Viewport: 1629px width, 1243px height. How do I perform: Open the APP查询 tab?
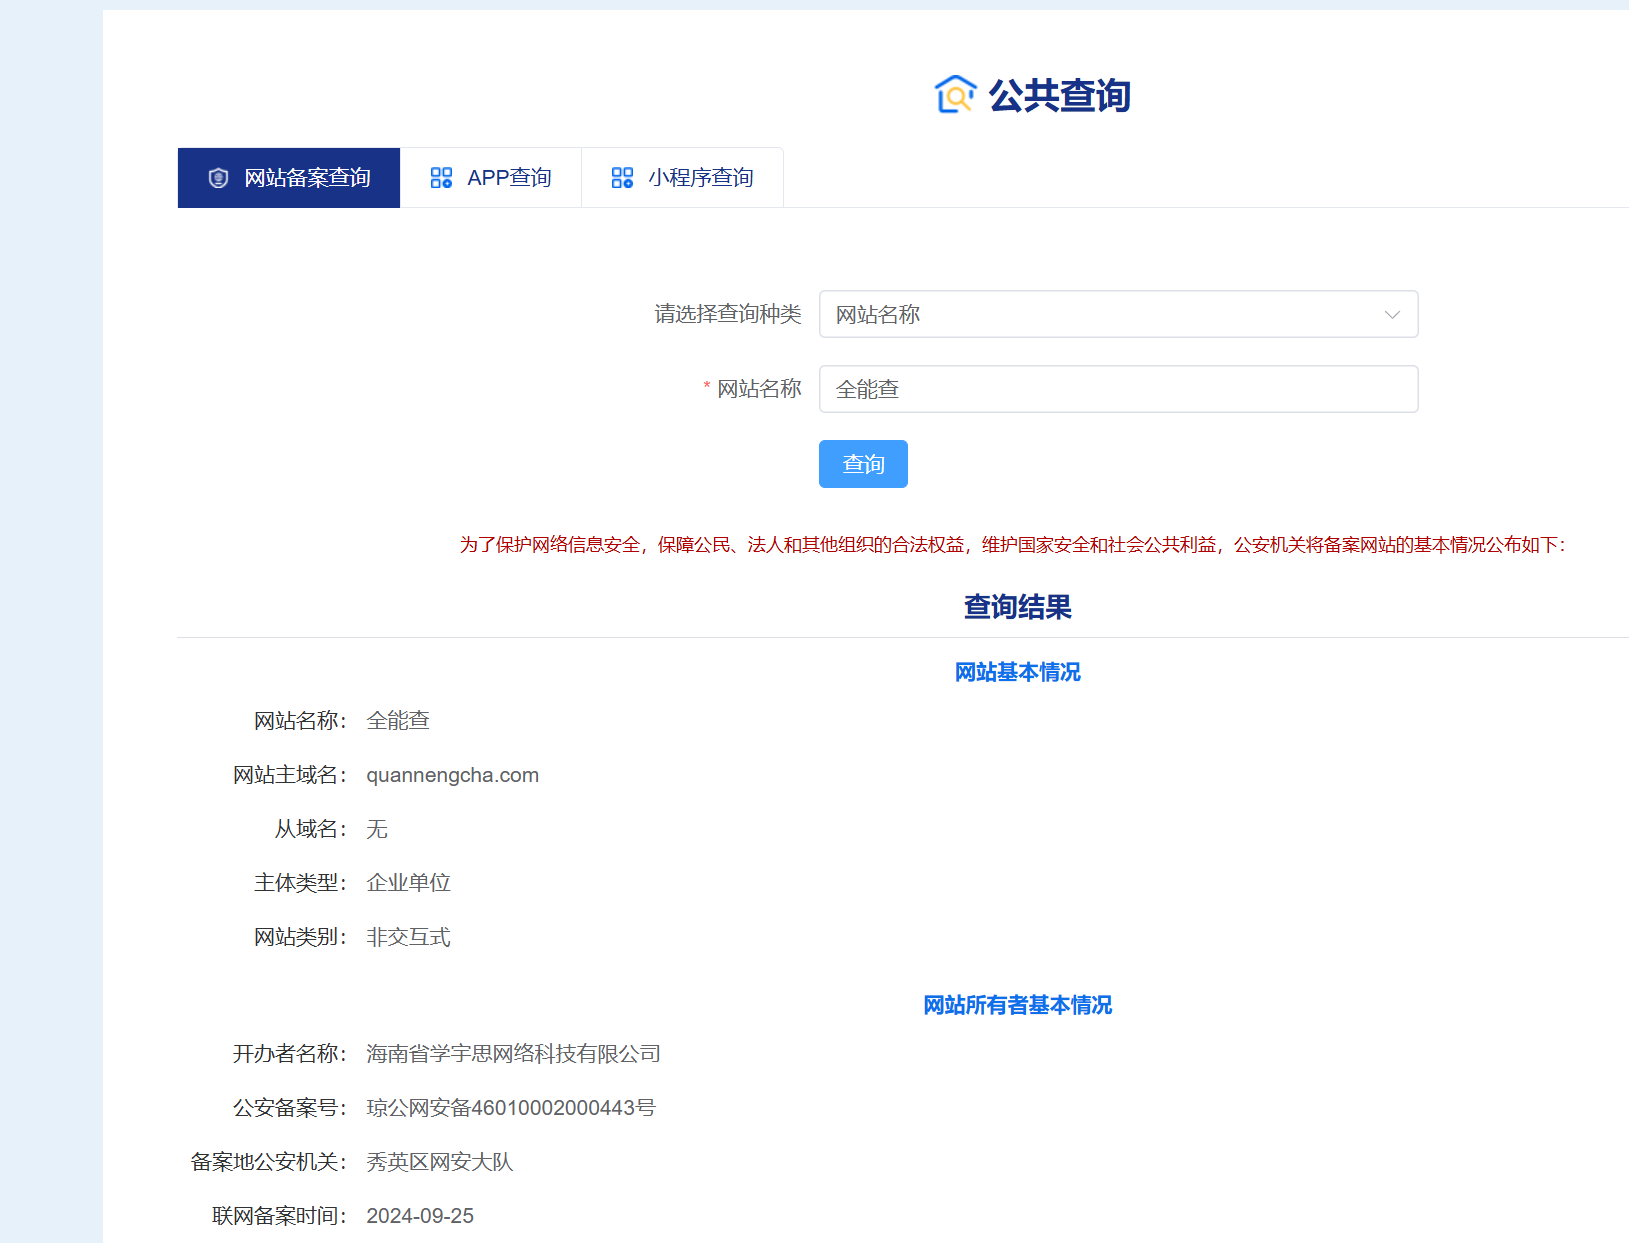click(x=491, y=178)
